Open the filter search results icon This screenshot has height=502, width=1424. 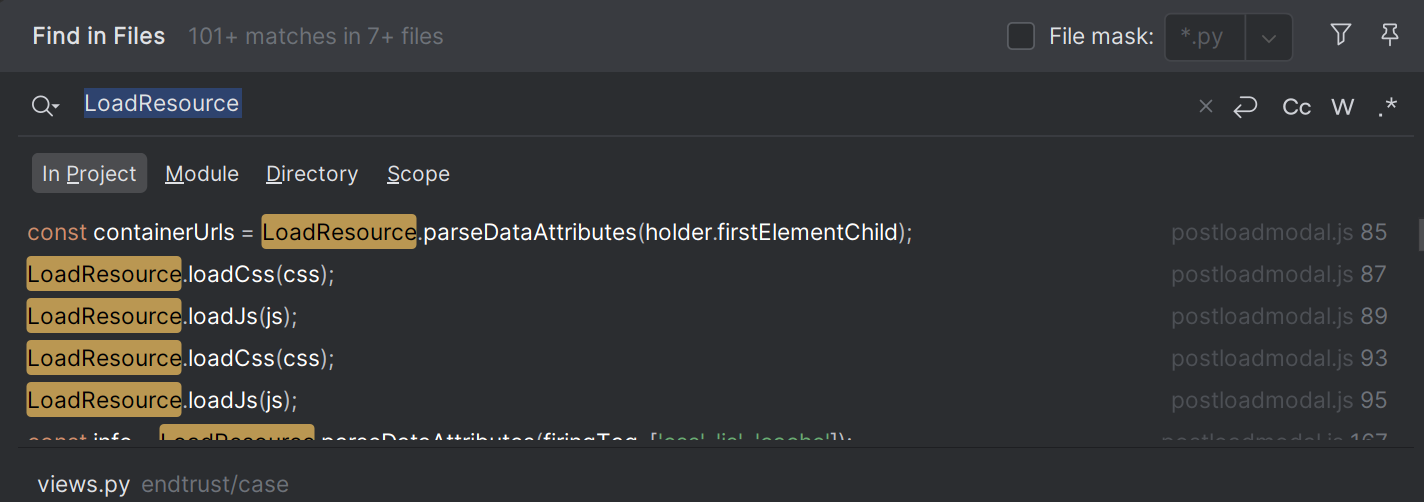click(1341, 36)
